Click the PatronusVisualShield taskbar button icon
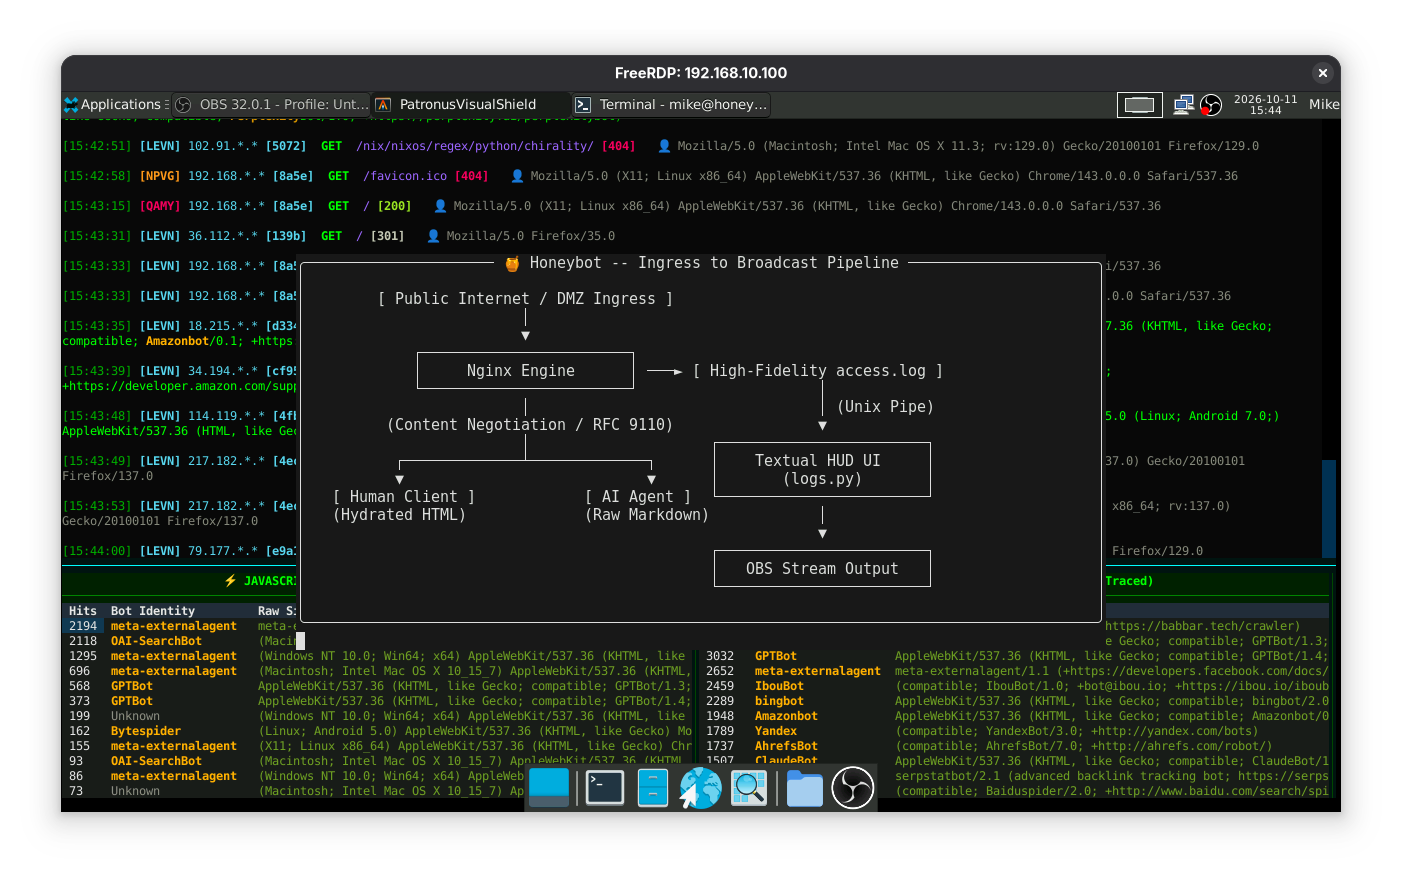Screen dimensions: 1402x879 [383, 104]
